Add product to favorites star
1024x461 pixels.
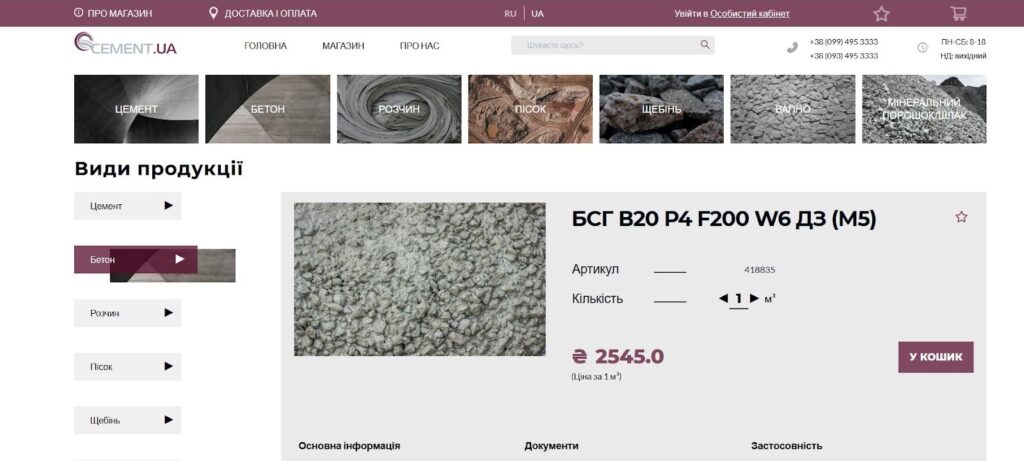click(x=961, y=217)
